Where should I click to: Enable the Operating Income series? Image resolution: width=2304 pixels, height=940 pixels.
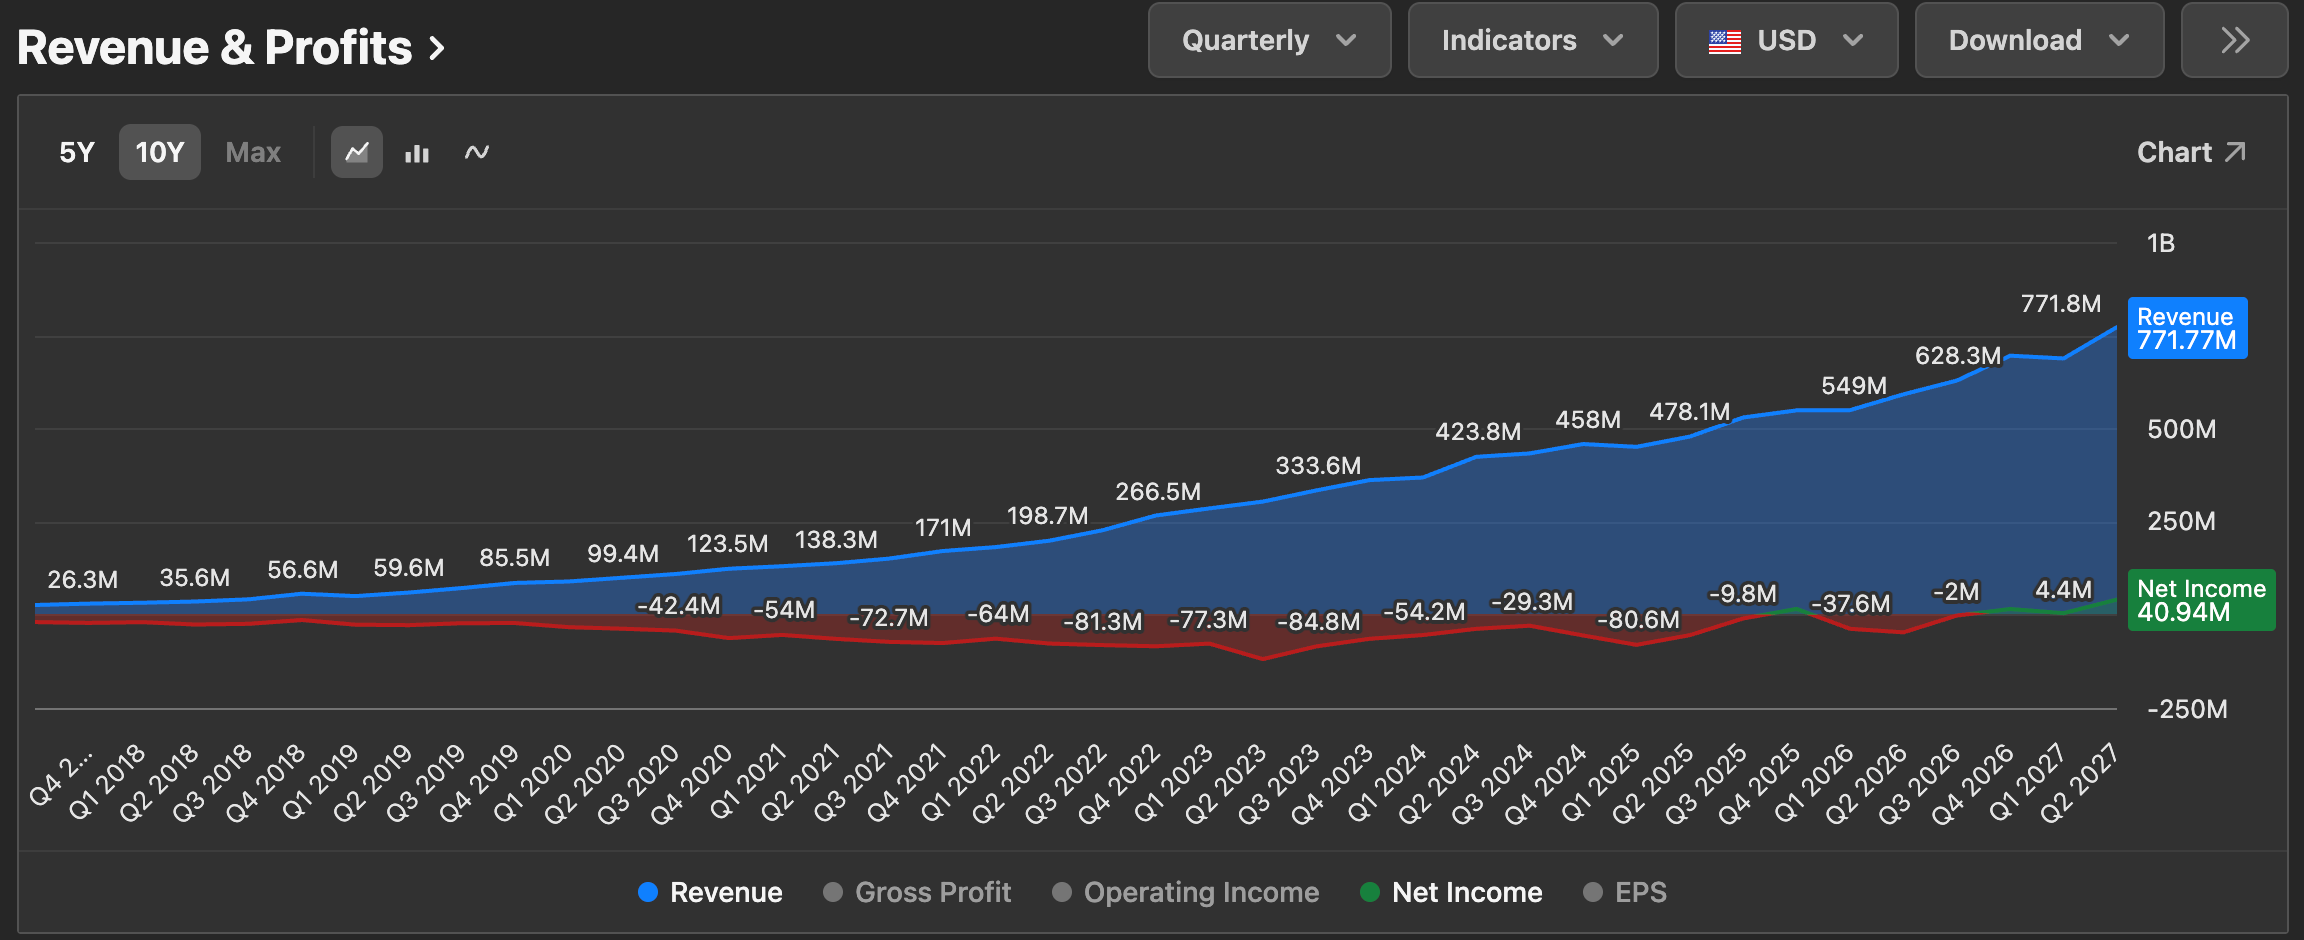tap(1185, 892)
